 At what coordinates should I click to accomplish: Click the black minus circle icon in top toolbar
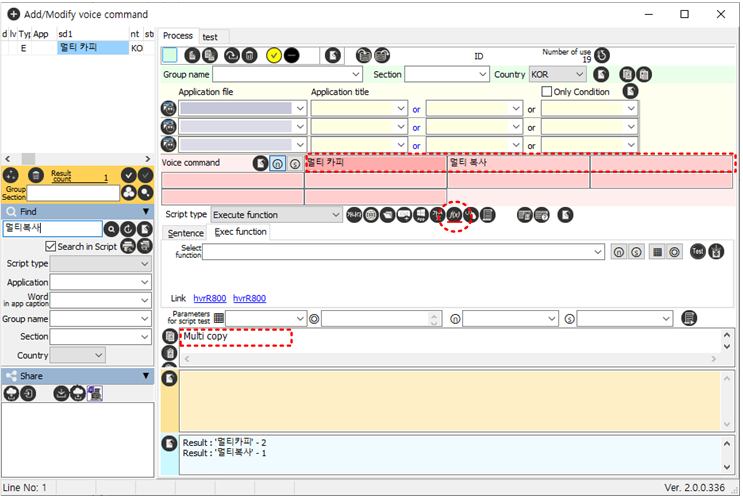(291, 55)
